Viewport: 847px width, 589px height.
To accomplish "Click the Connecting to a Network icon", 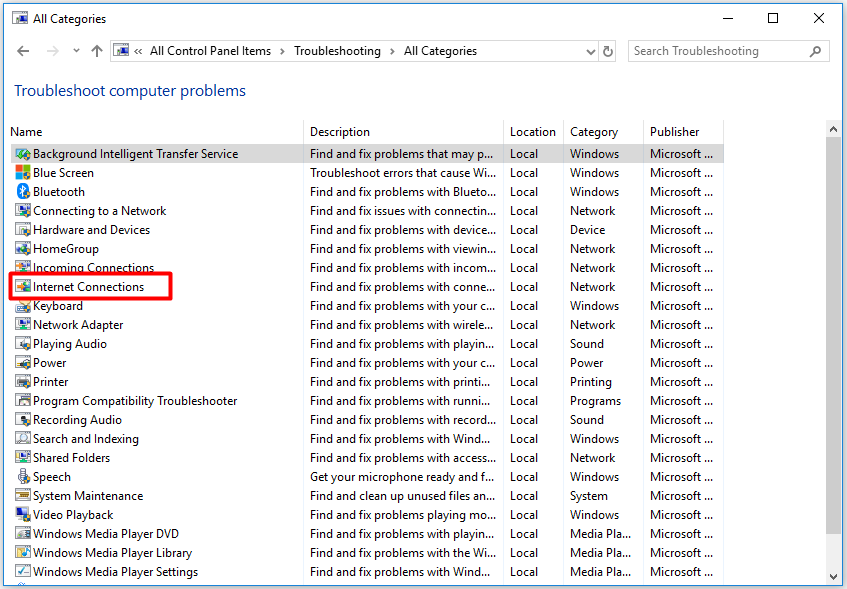I will (23, 211).
